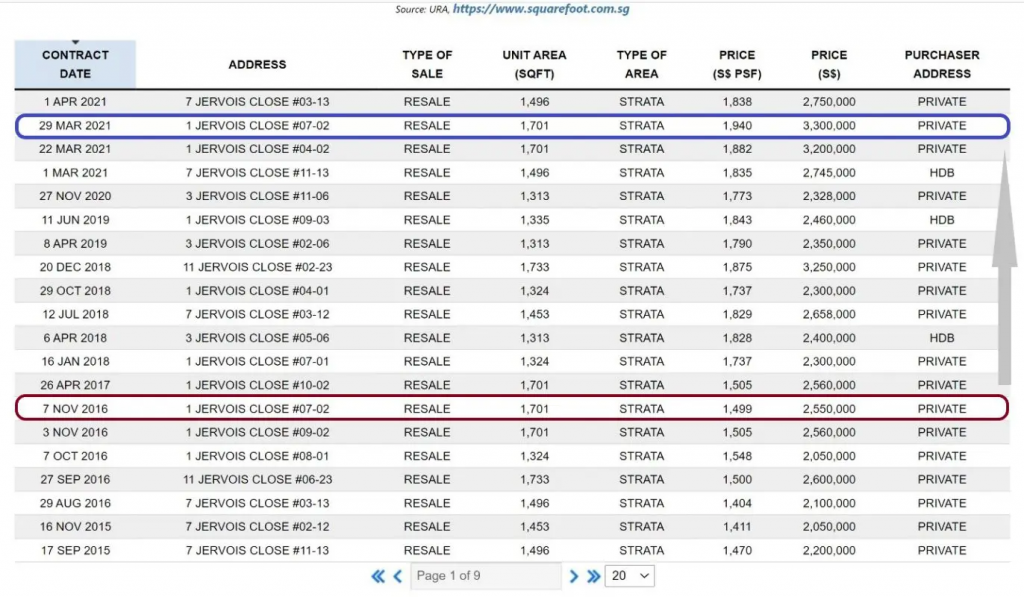1024x597 pixels.
Task: Click HDB purchaser in 6 APR 2018 row
Action: 942,338
